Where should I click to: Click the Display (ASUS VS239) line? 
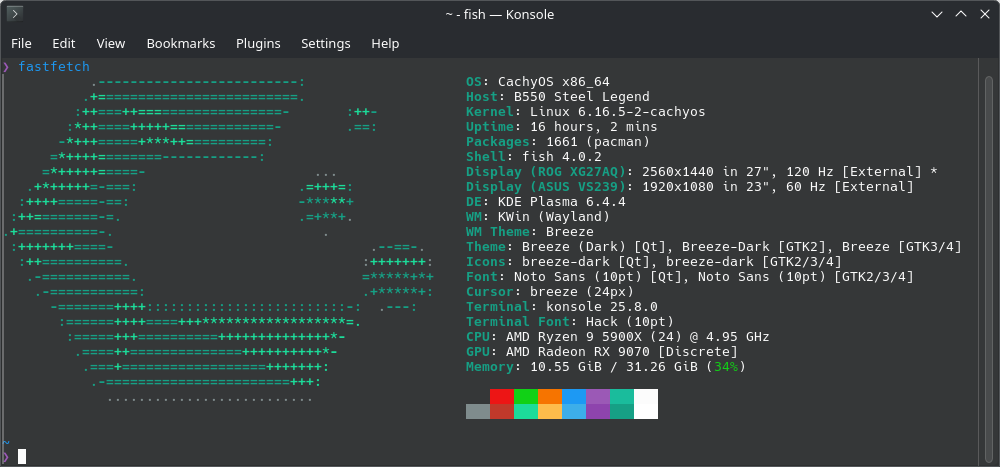tap(690, 187)
